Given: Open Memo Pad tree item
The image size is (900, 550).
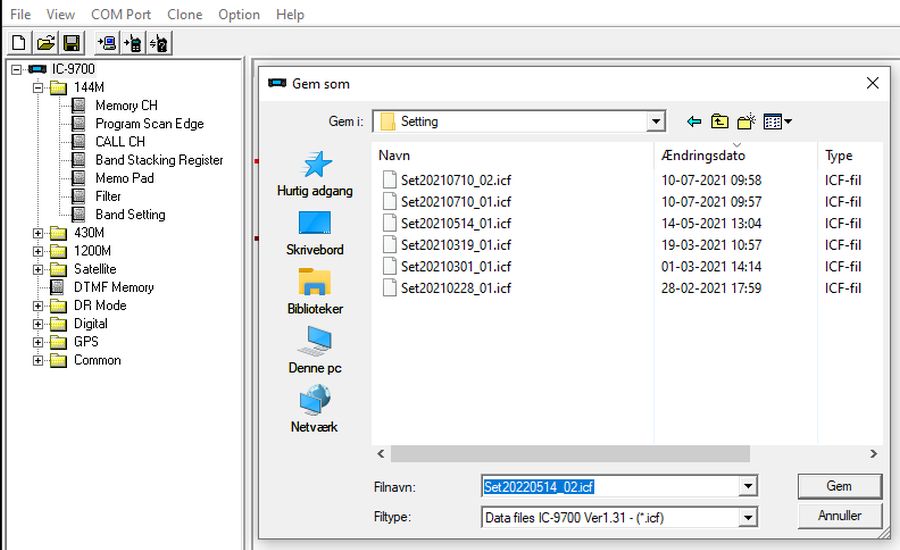Looking at the screenshot, I should point(125,178).
